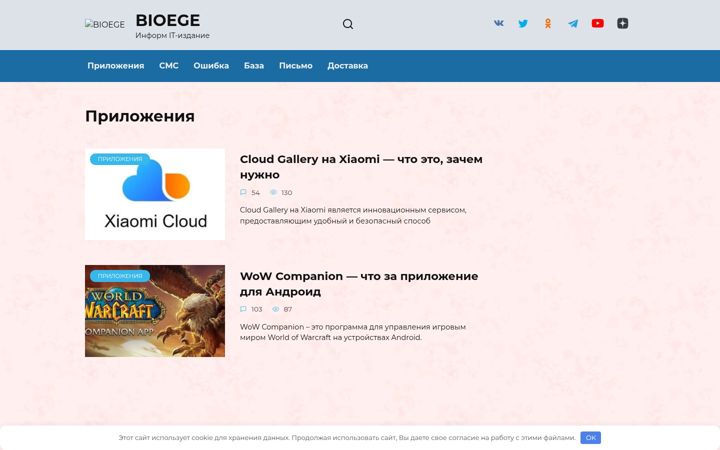Open the Twitter profile icon
Image resolution: width=720 pixels, height=450 pixels.
[523, 23]
